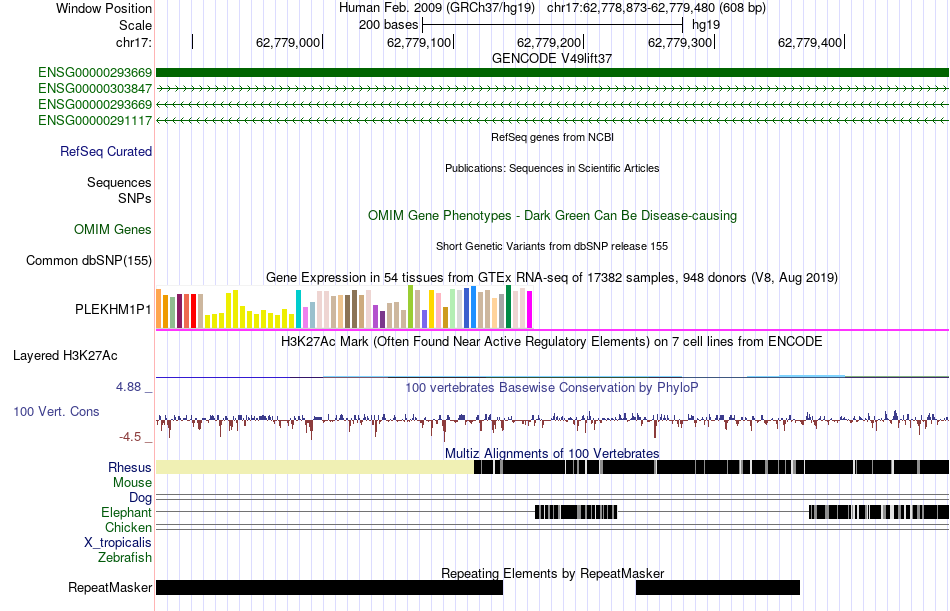Click the 62,779,100 ruler coordinate

(419, 42)
